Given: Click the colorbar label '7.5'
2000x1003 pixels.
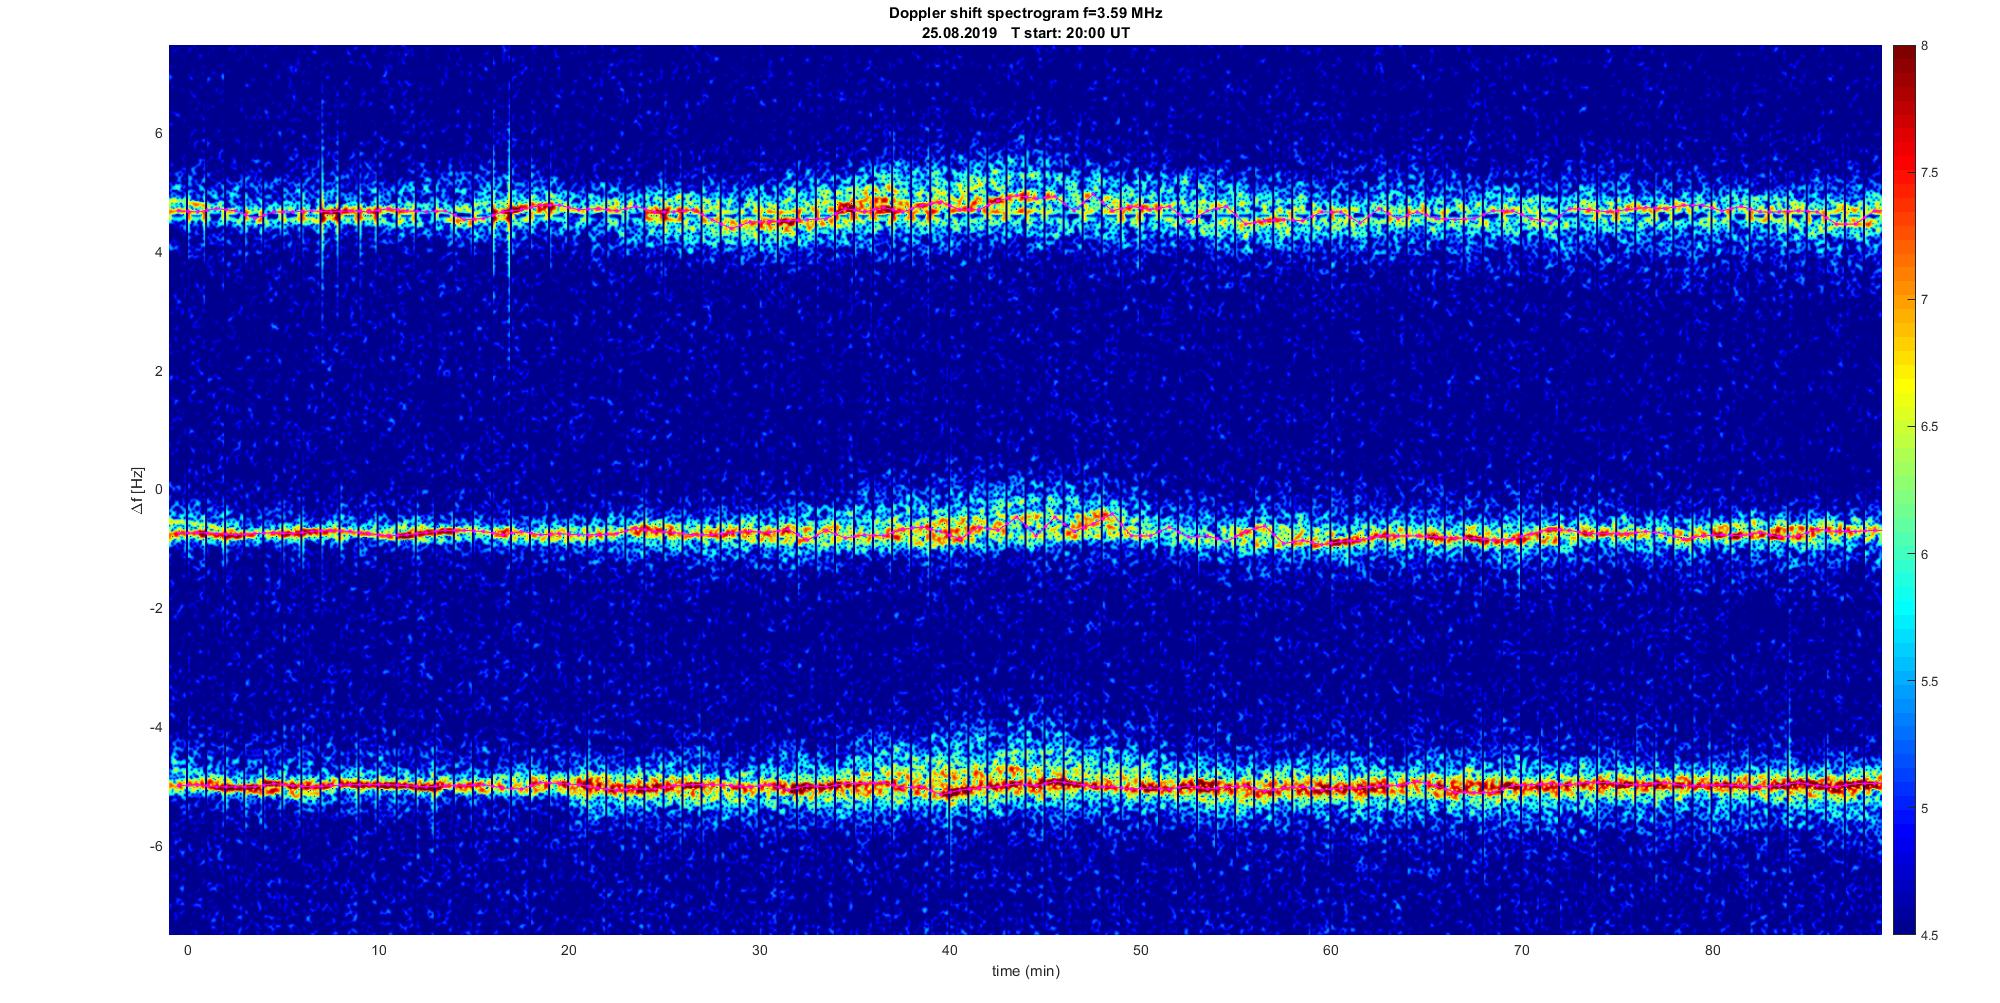Looking at the screenshot, I should (x=1930, y=173).
